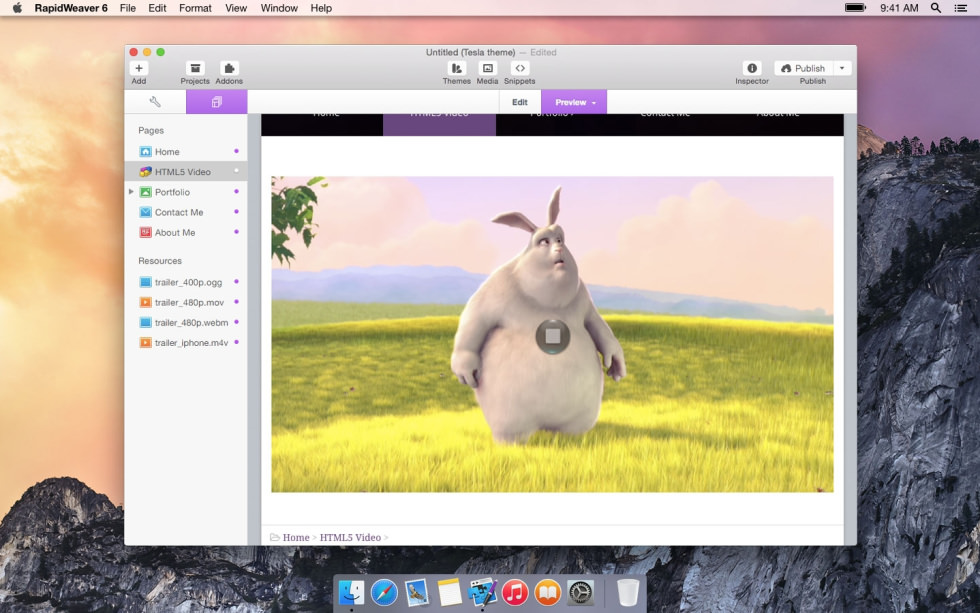This screenshot has width=980, height=613.
Task: Click the About Me page icon
Action: pos(145,232)
